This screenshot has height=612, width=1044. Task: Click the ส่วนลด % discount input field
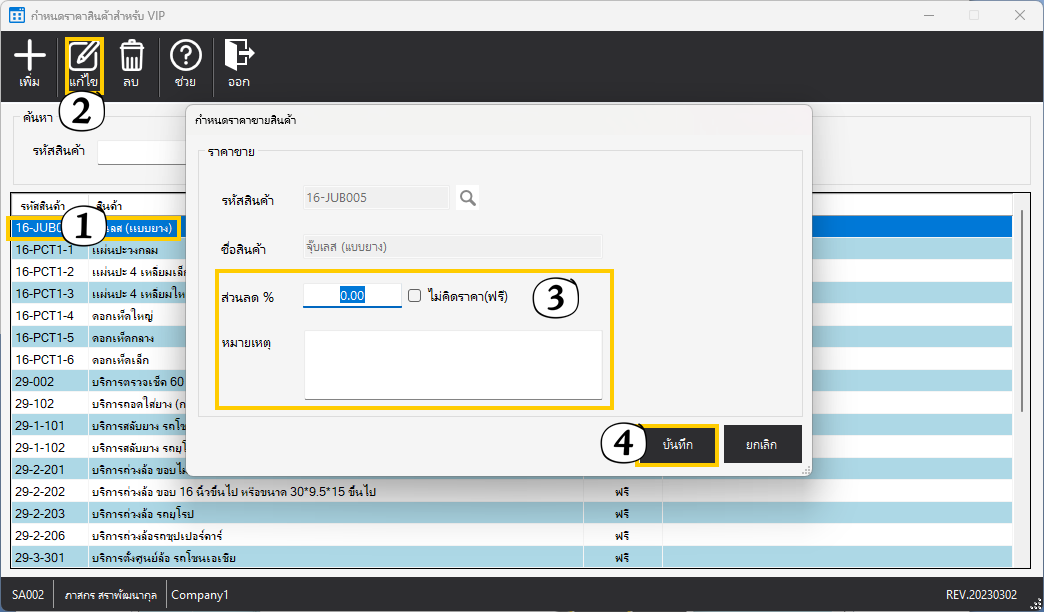click(352, 296)
